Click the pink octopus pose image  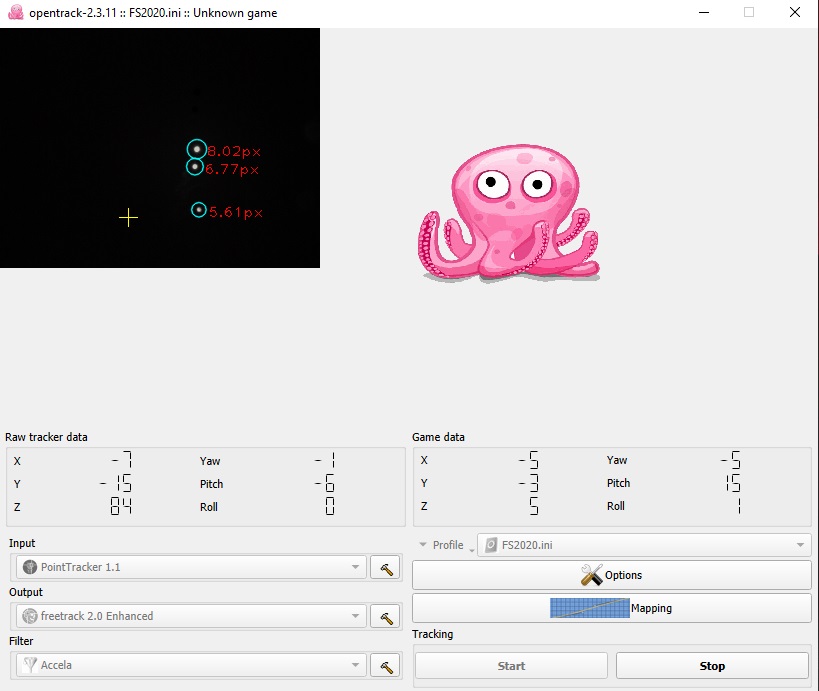pos(509,213)
